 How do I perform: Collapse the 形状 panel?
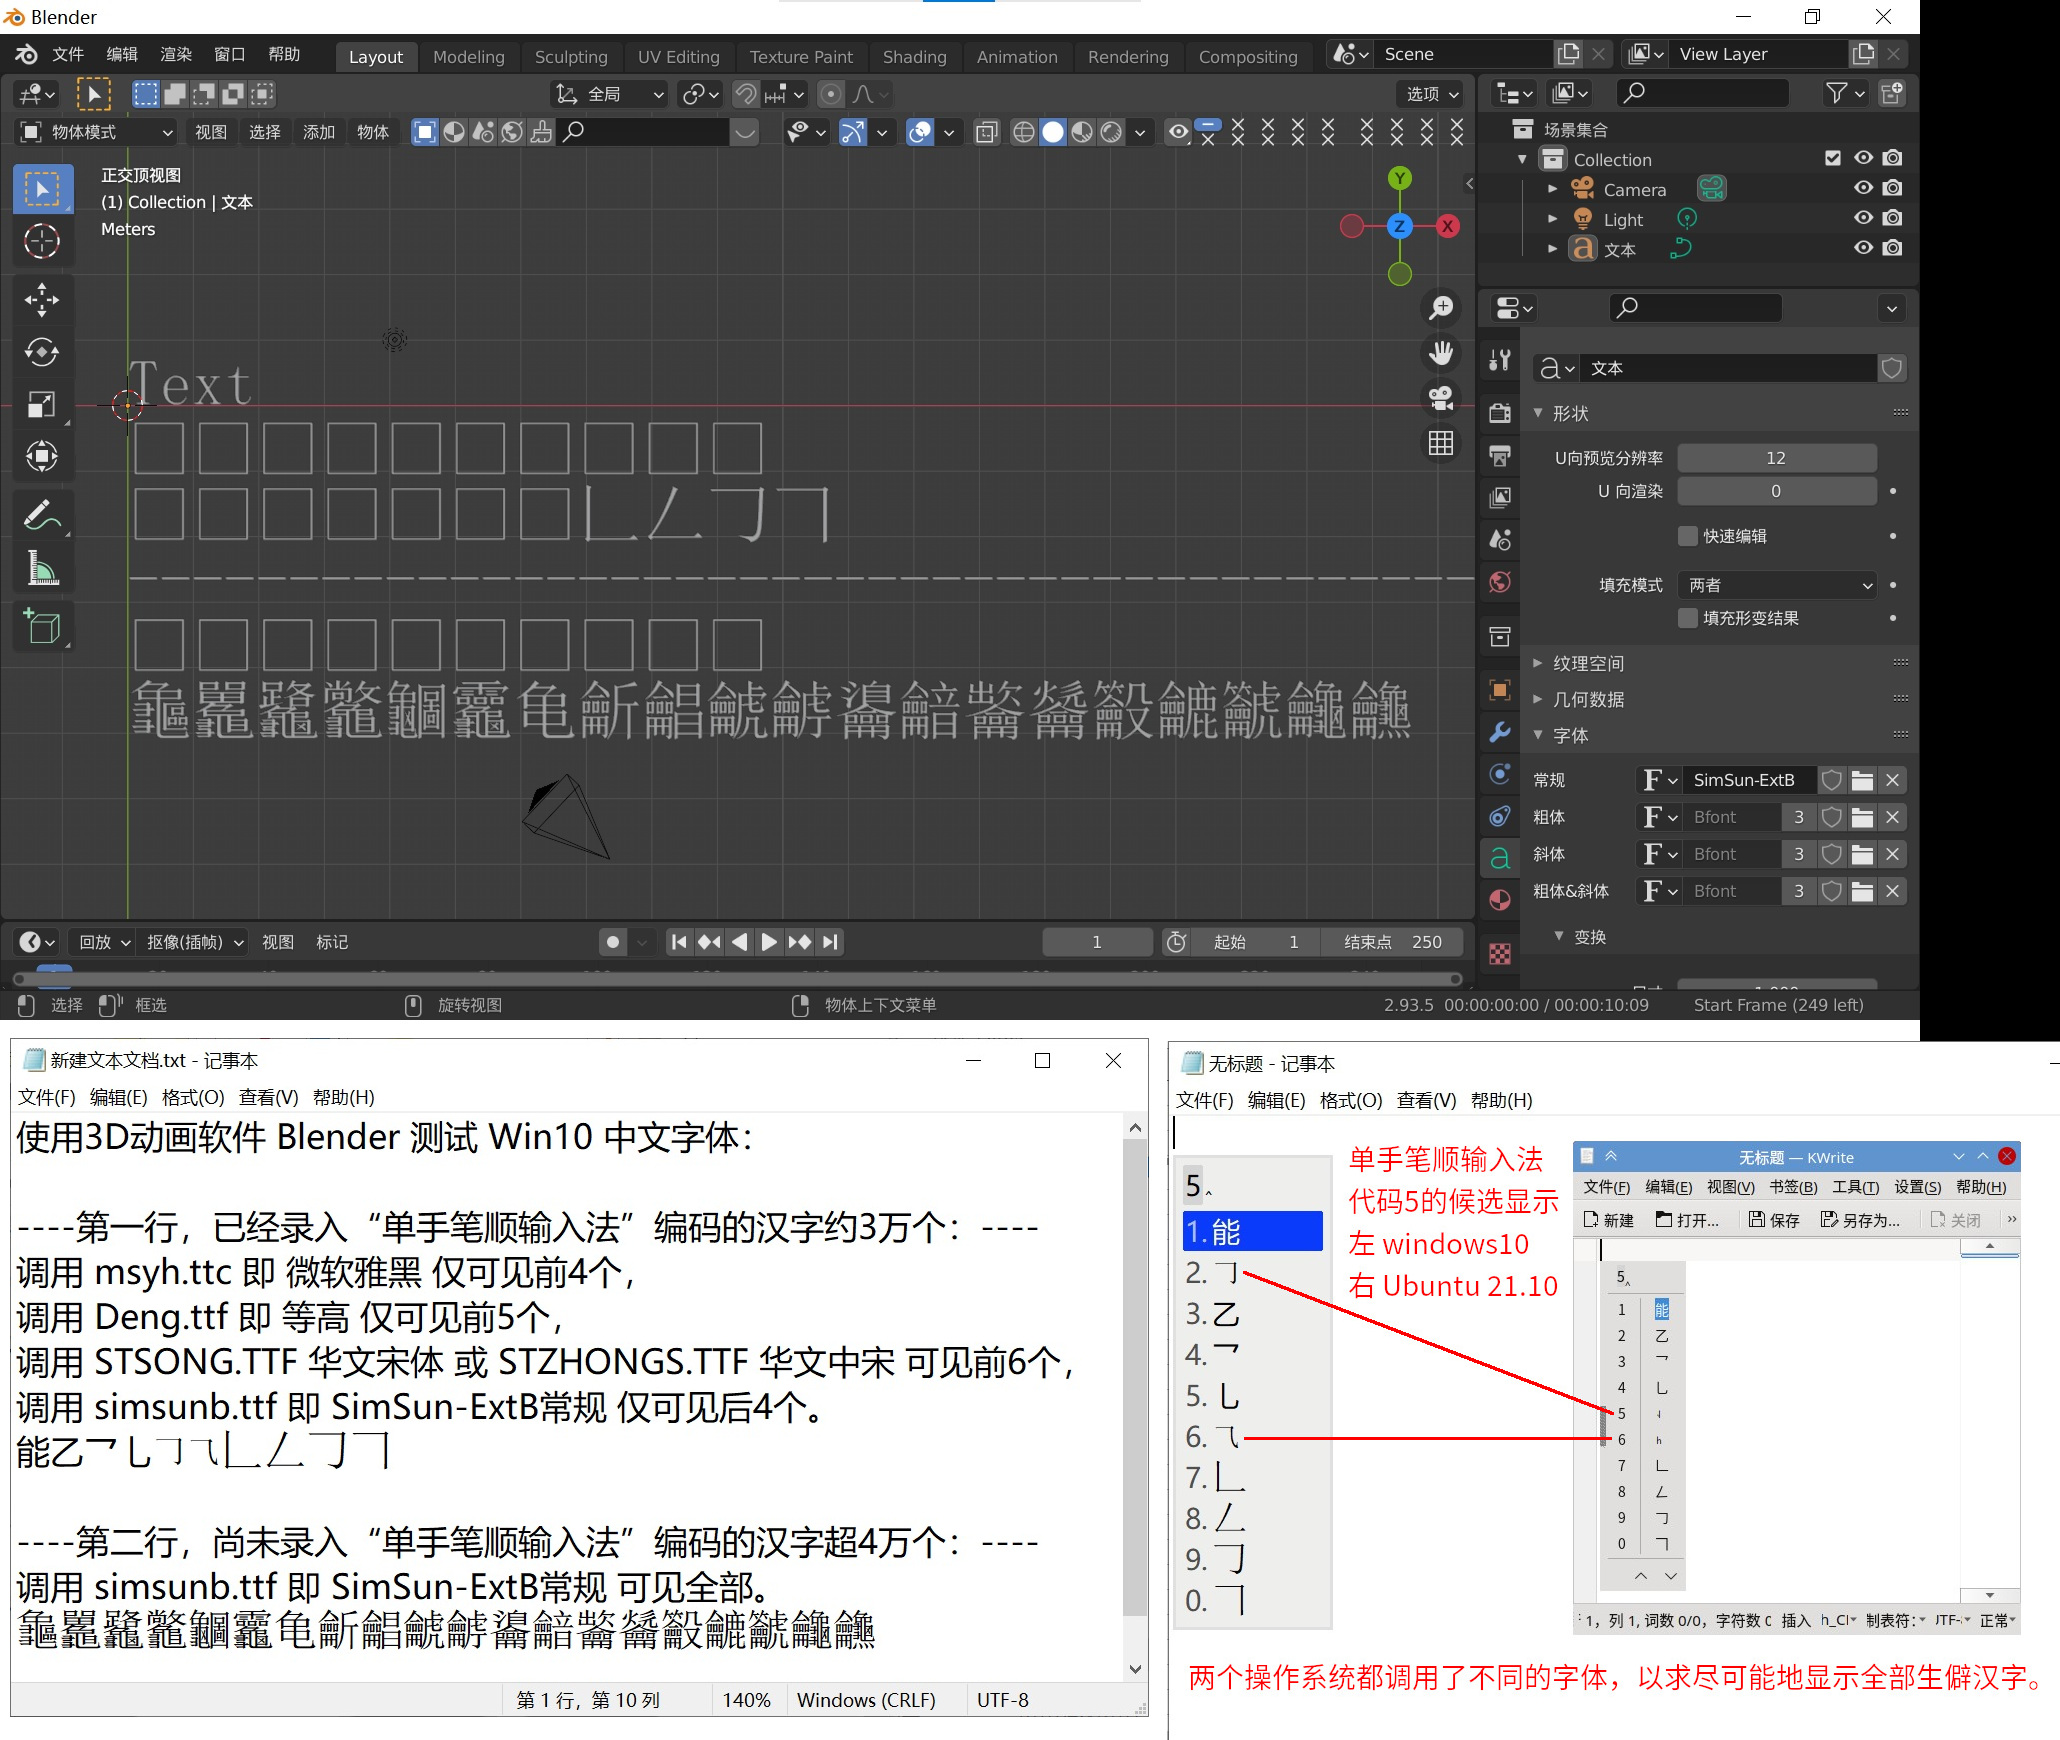pos(1570,413)
